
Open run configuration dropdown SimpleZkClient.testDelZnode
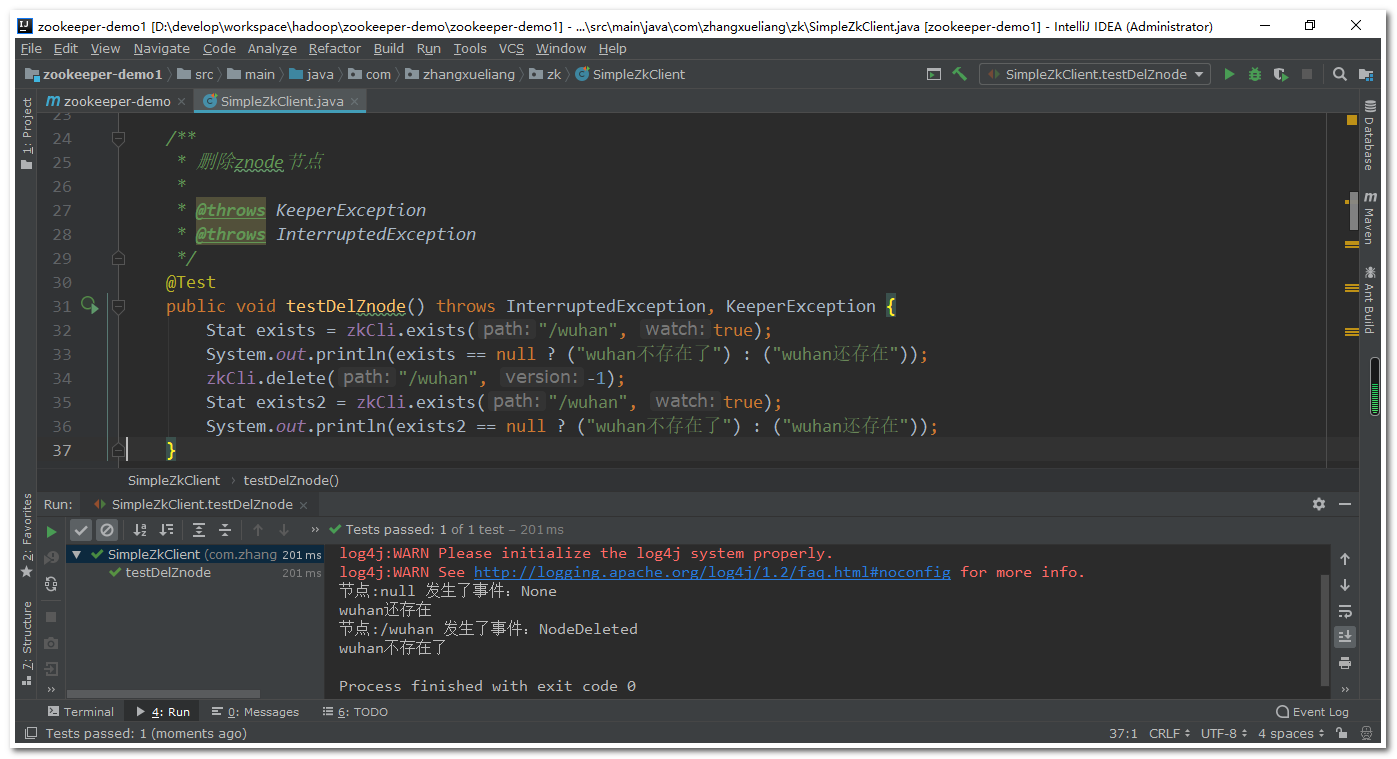(1095, 74)
